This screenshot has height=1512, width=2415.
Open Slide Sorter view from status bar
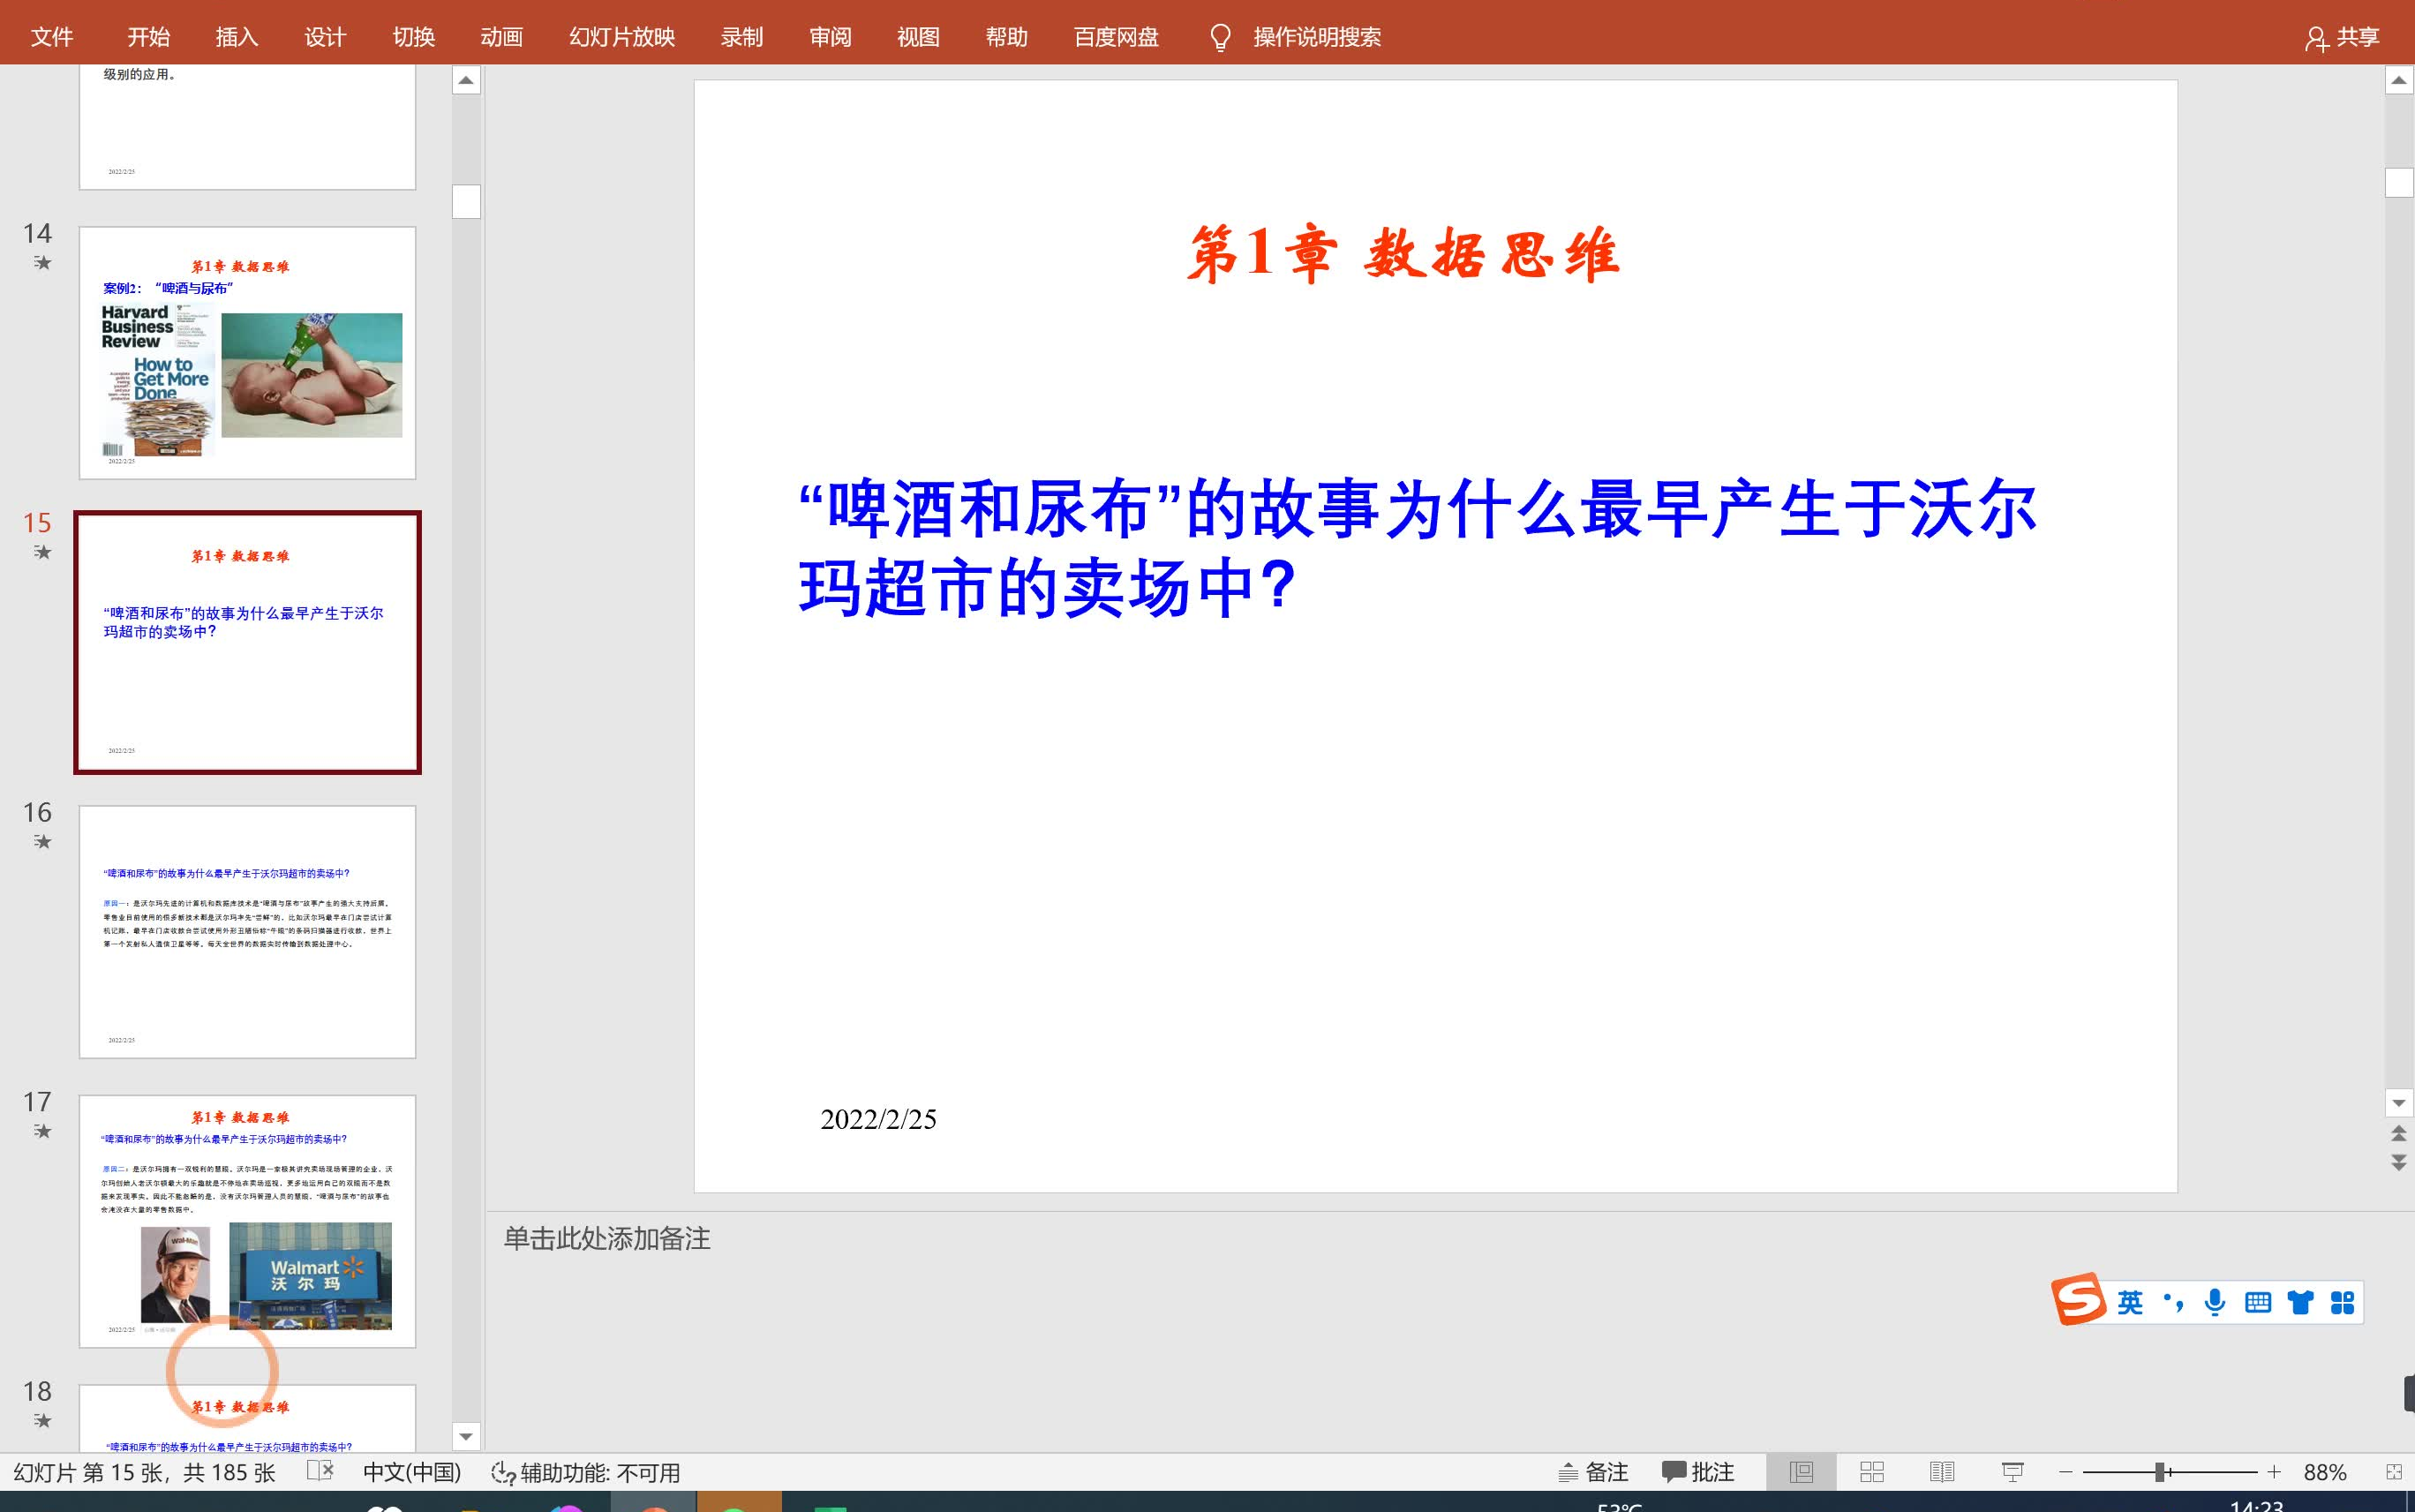click(1872, 1471)
